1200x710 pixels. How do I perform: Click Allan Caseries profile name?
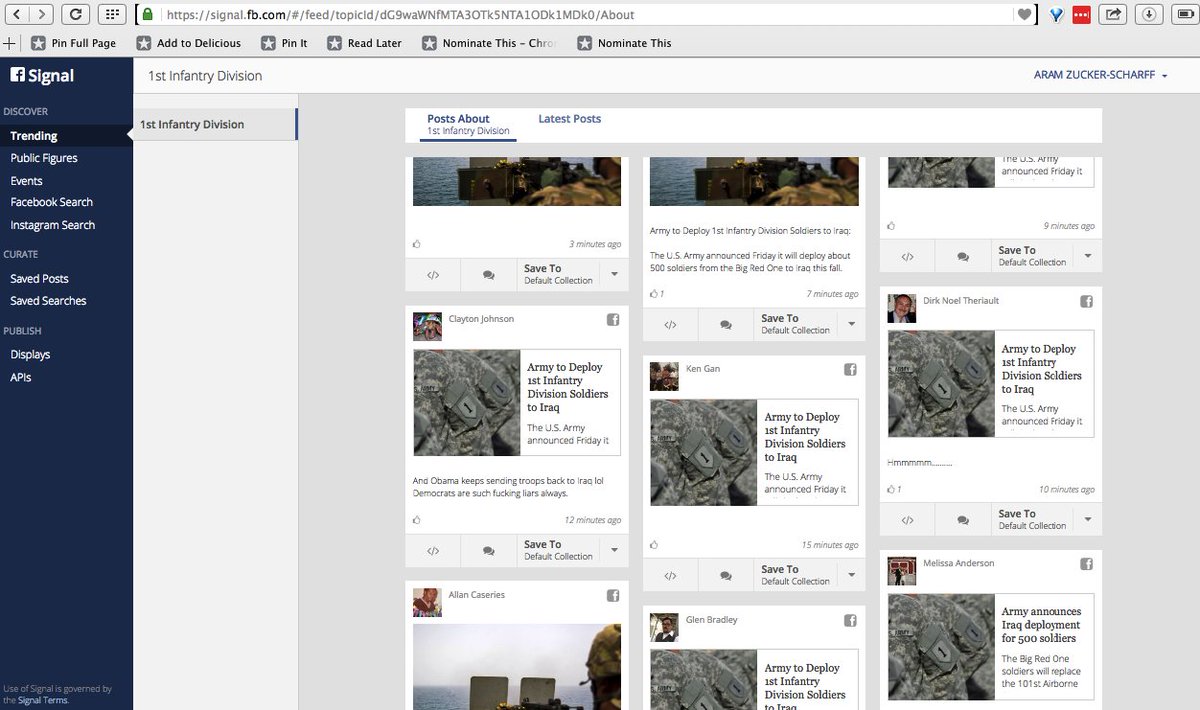[477, 595]
